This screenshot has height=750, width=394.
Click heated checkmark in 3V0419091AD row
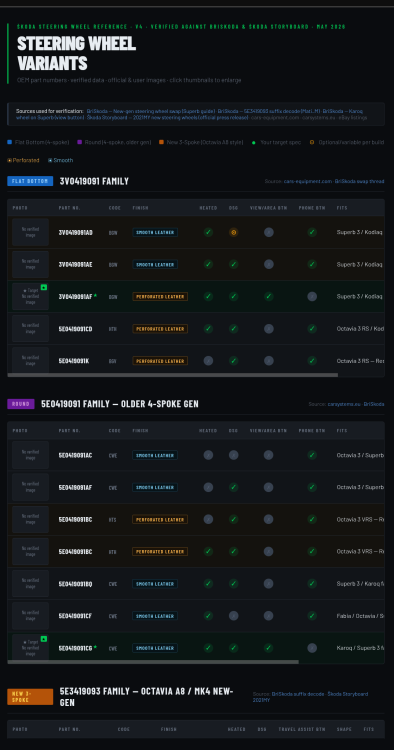coord(208,232)
